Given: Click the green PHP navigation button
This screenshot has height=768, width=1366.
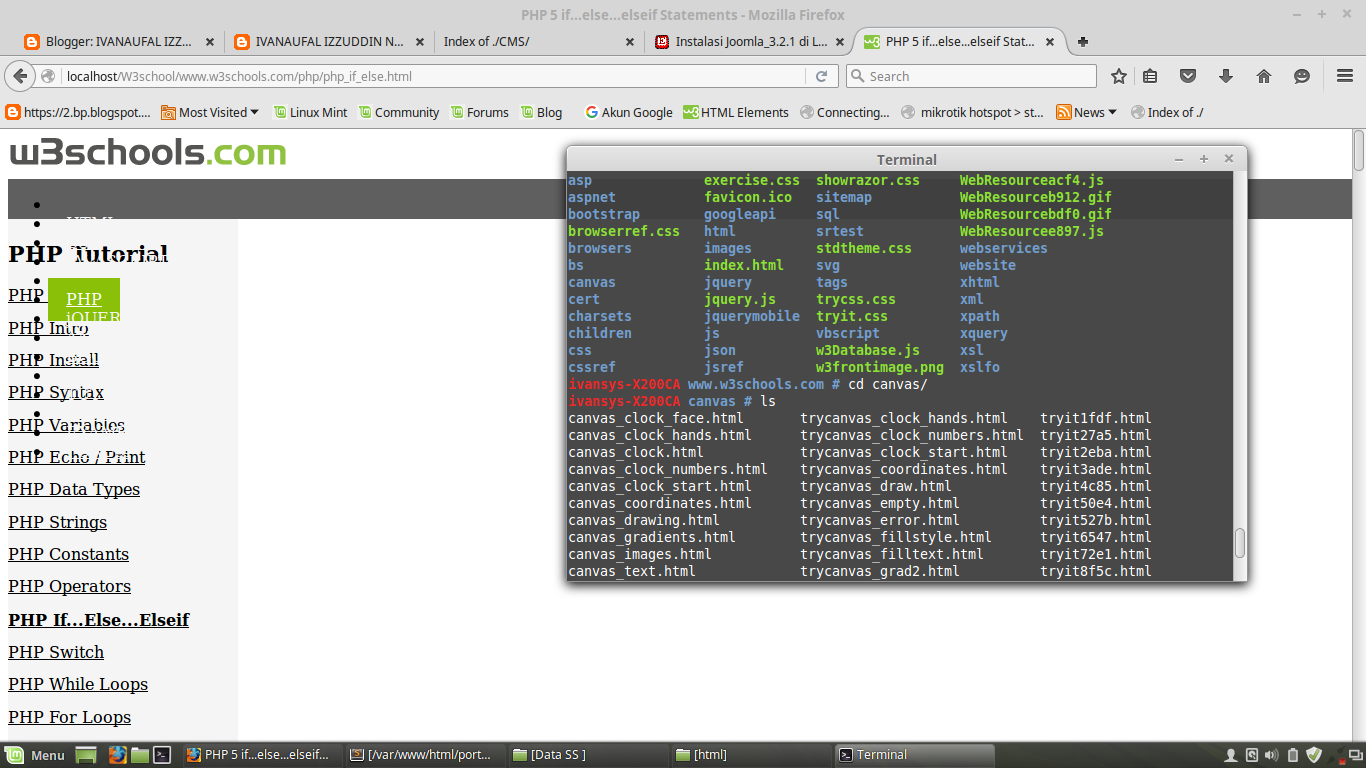Looking at the screenshot, I should tap(84, 300).
